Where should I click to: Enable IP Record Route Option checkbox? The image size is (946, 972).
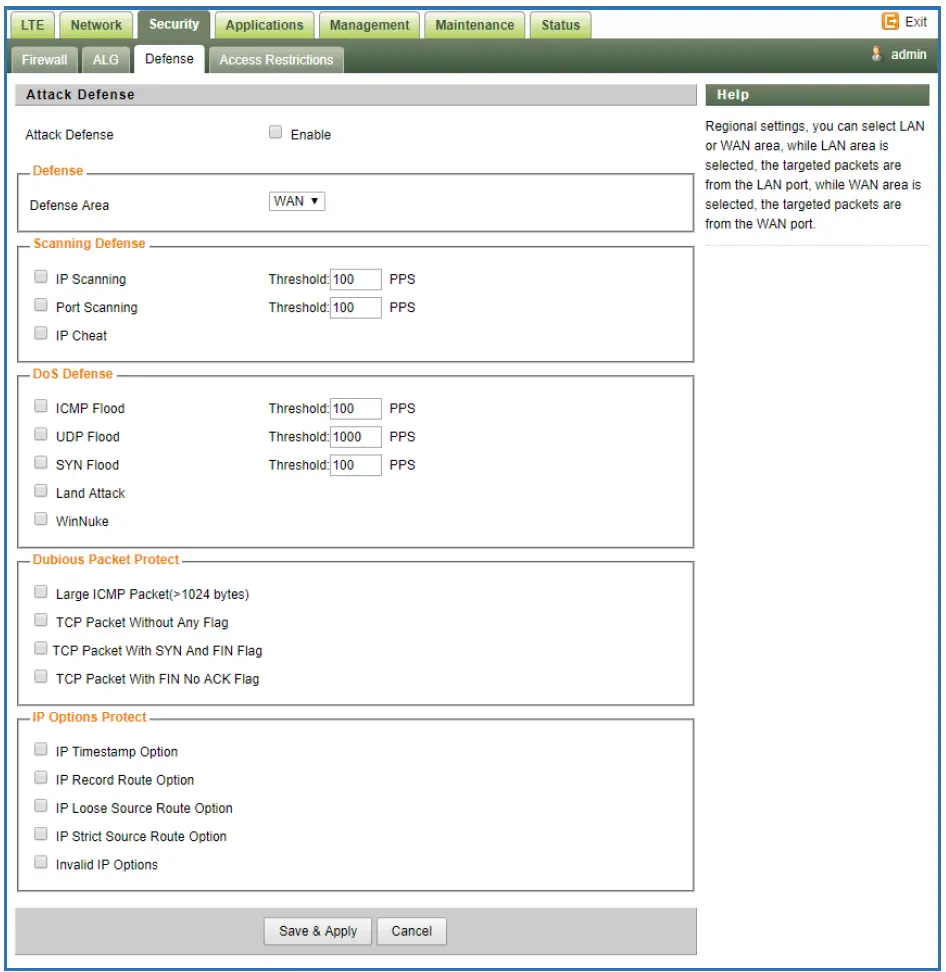tap(41, 777)
